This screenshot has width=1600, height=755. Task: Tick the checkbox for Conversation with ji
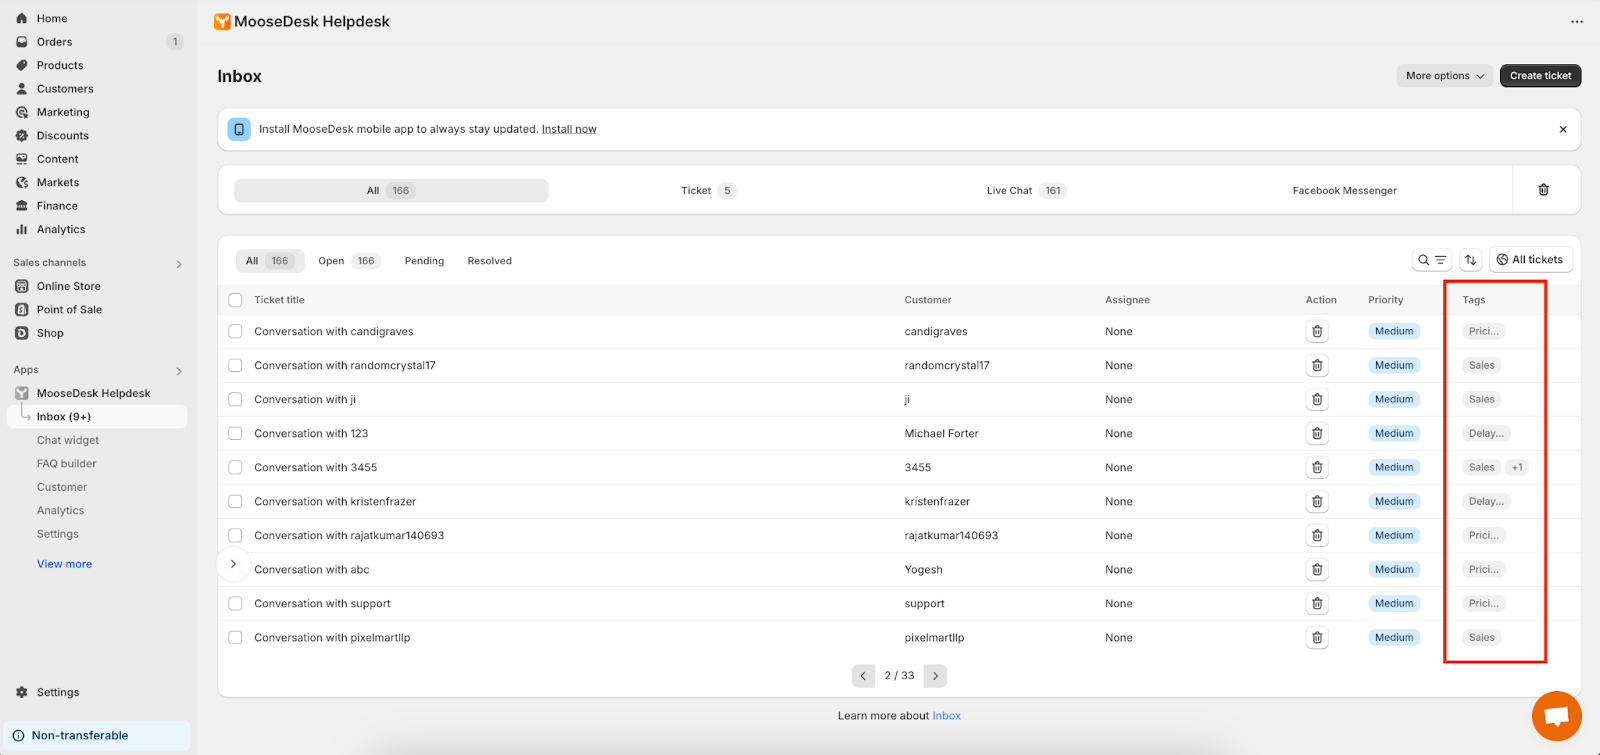click(x=235, y=400)
